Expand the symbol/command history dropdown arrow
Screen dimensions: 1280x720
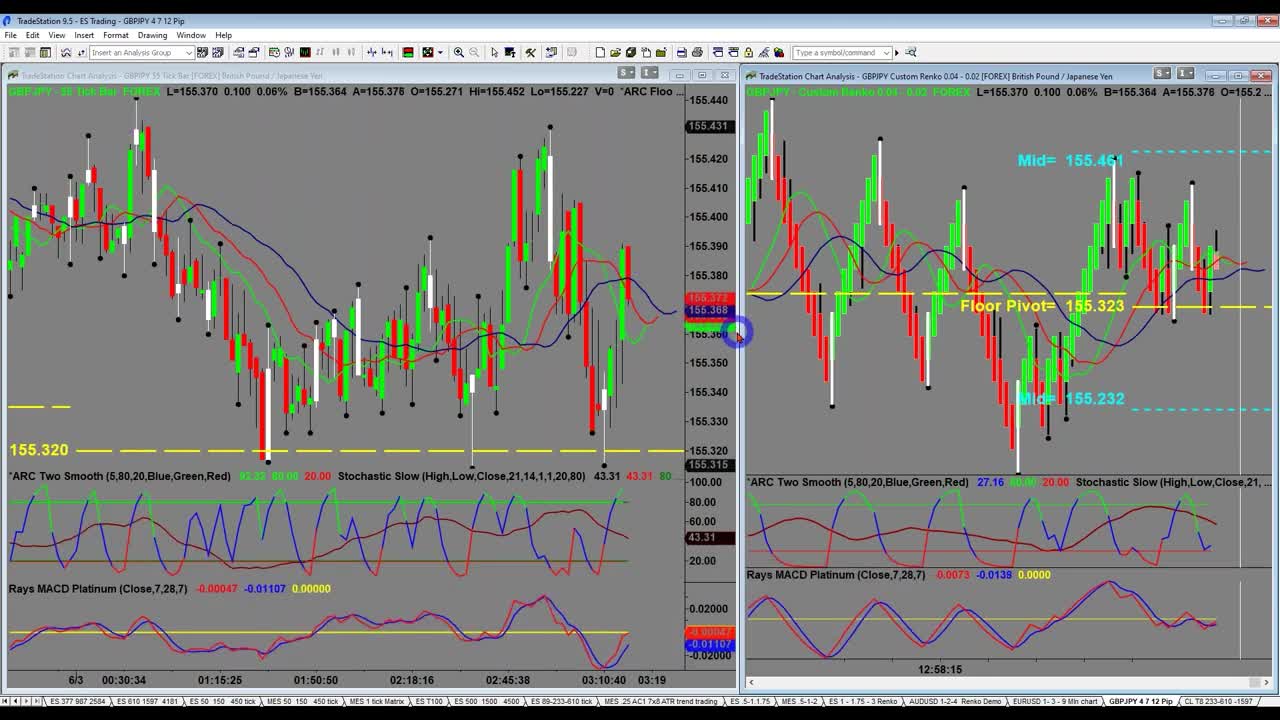pos(885,52)
